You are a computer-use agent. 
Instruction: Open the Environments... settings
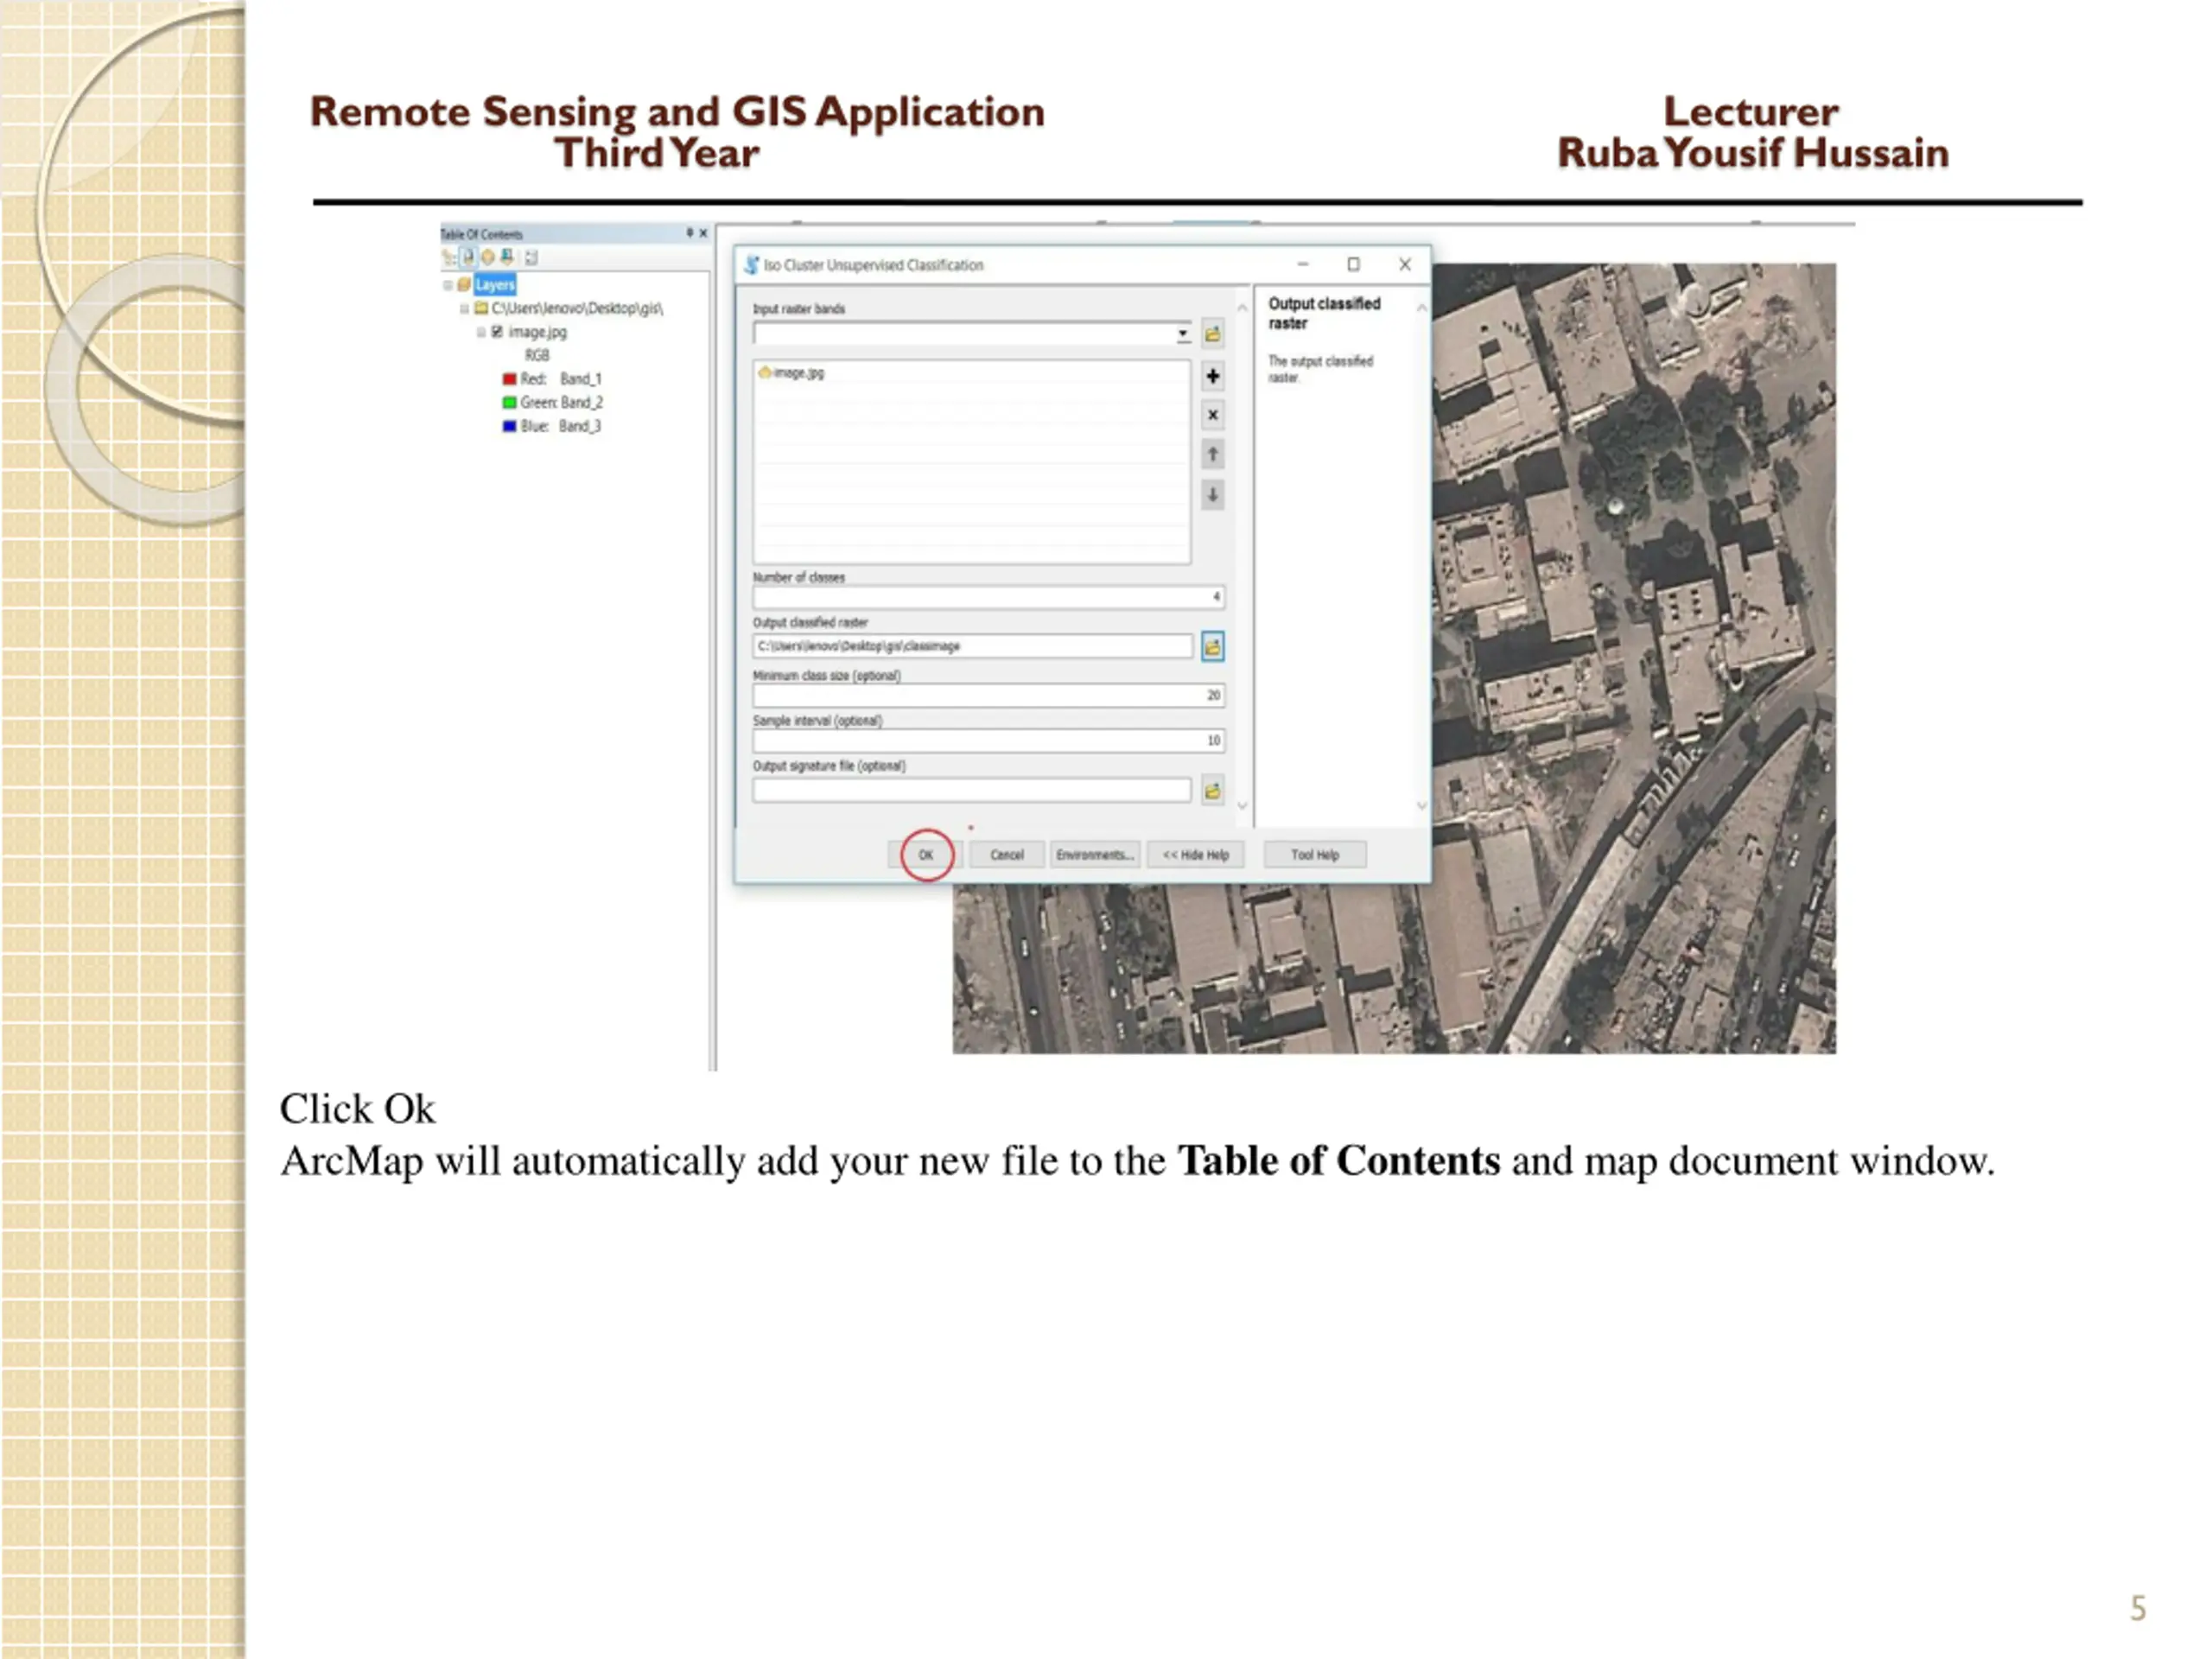coord(1095,855)
